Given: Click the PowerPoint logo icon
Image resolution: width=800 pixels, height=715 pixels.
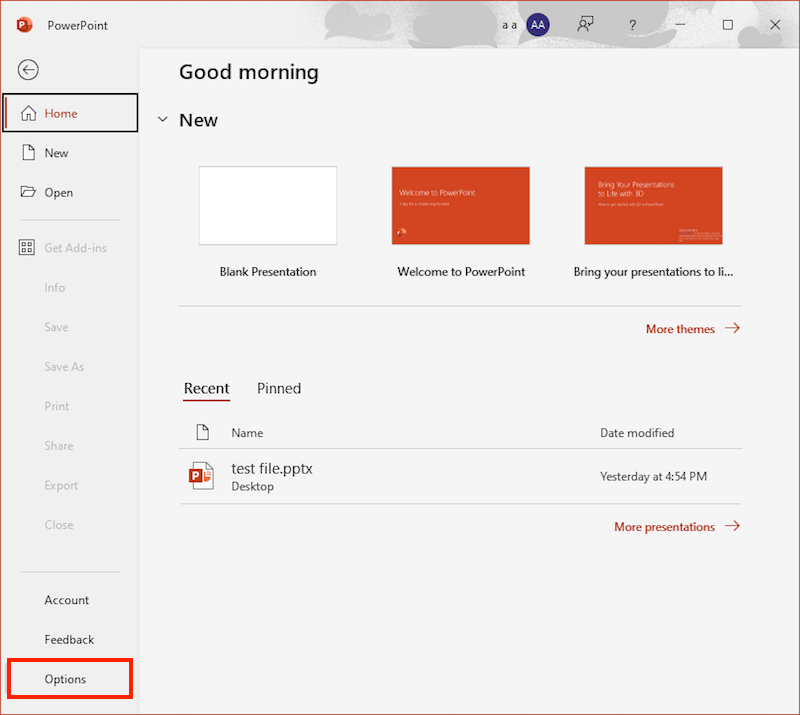Looking at the screenshot, I should pos(24,24).
